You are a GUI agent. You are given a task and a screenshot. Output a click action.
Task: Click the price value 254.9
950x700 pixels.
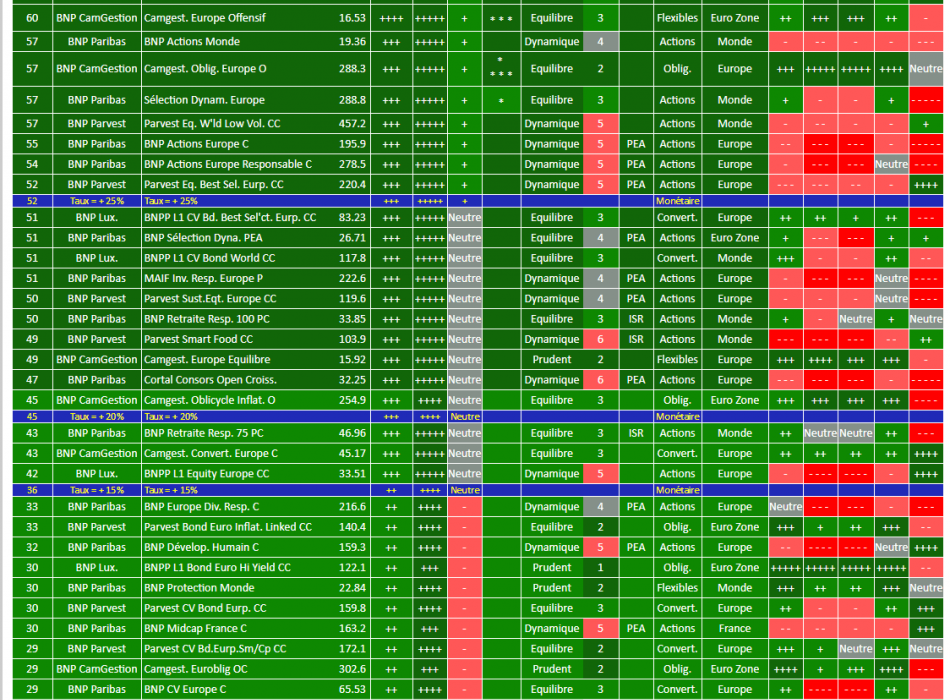pyautogui.click(x=353, y=401)
